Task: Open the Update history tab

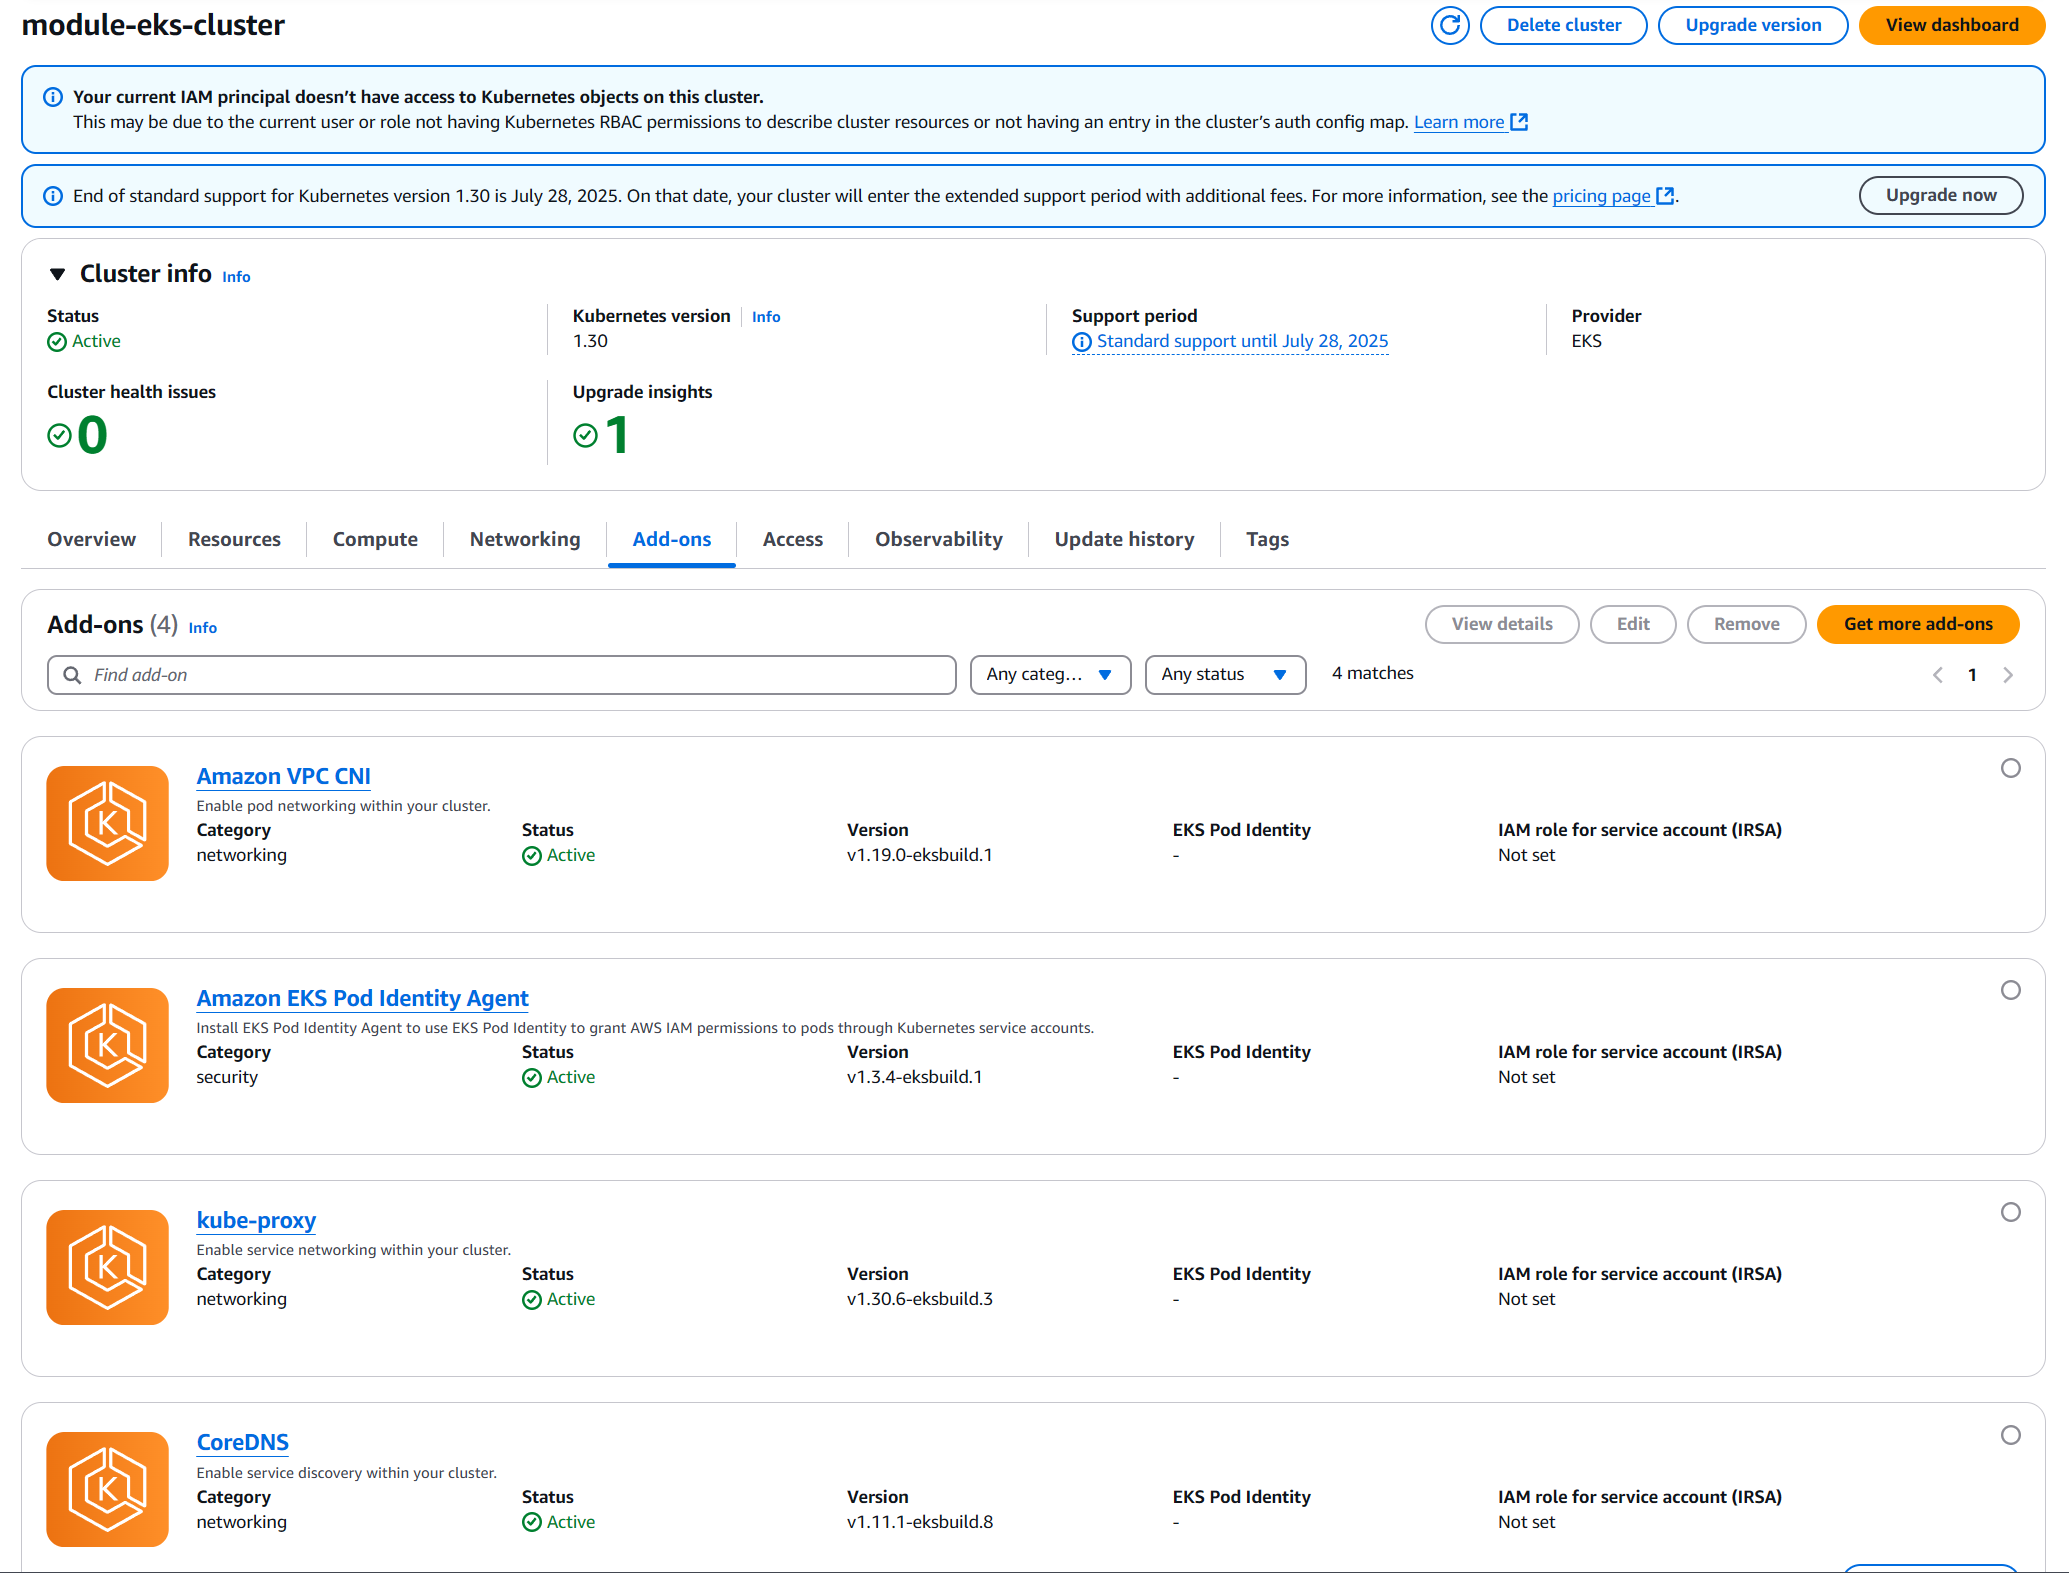Action: click(x=1125, y=539)
